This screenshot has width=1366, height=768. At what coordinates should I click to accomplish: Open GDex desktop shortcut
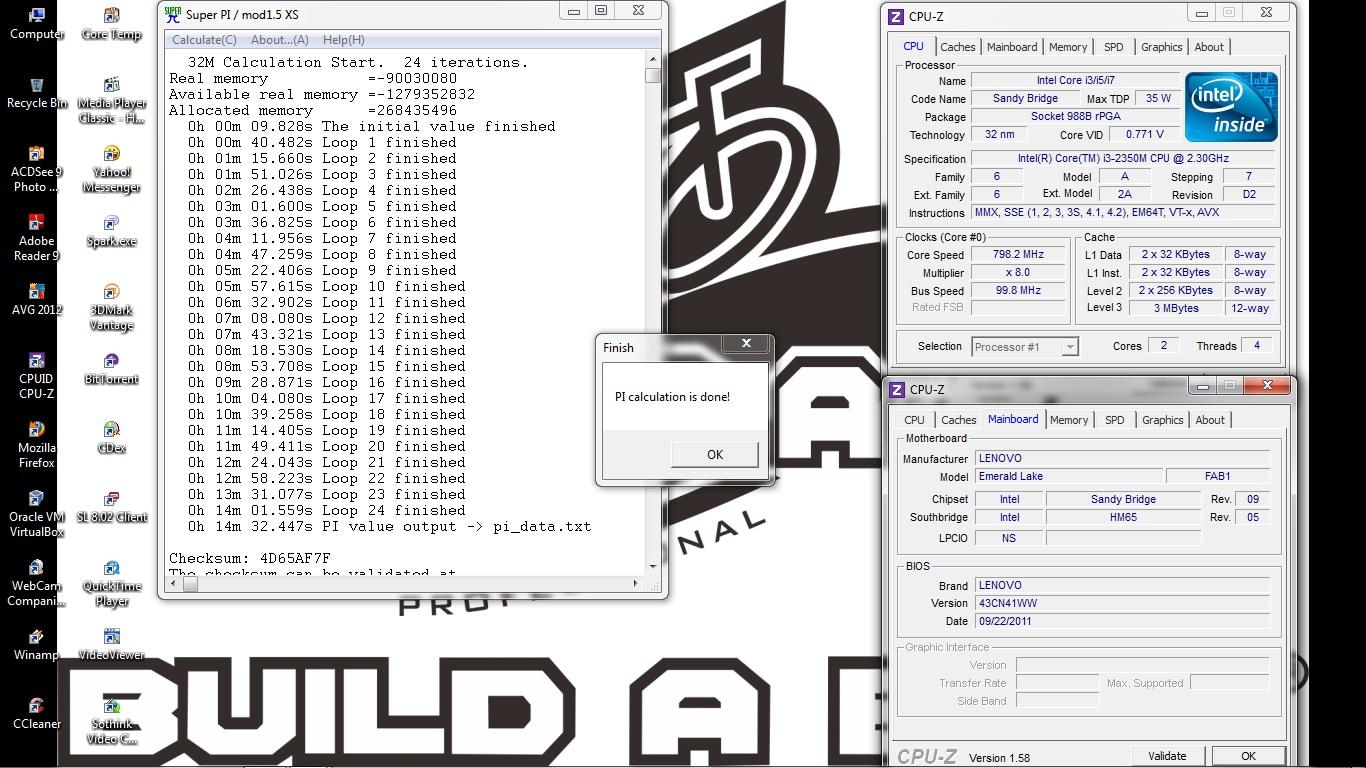(111, 438)
